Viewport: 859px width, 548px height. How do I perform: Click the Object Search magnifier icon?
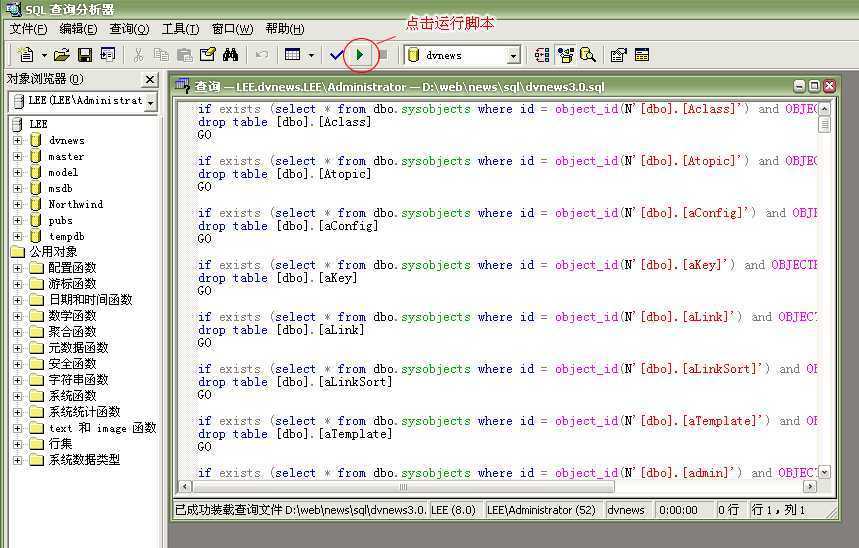(588, 55)
